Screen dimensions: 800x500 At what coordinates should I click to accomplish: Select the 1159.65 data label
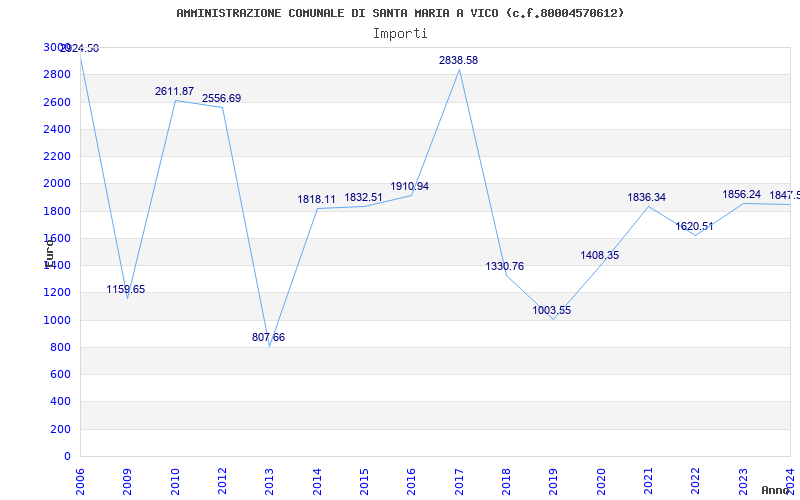click(126, 289)
